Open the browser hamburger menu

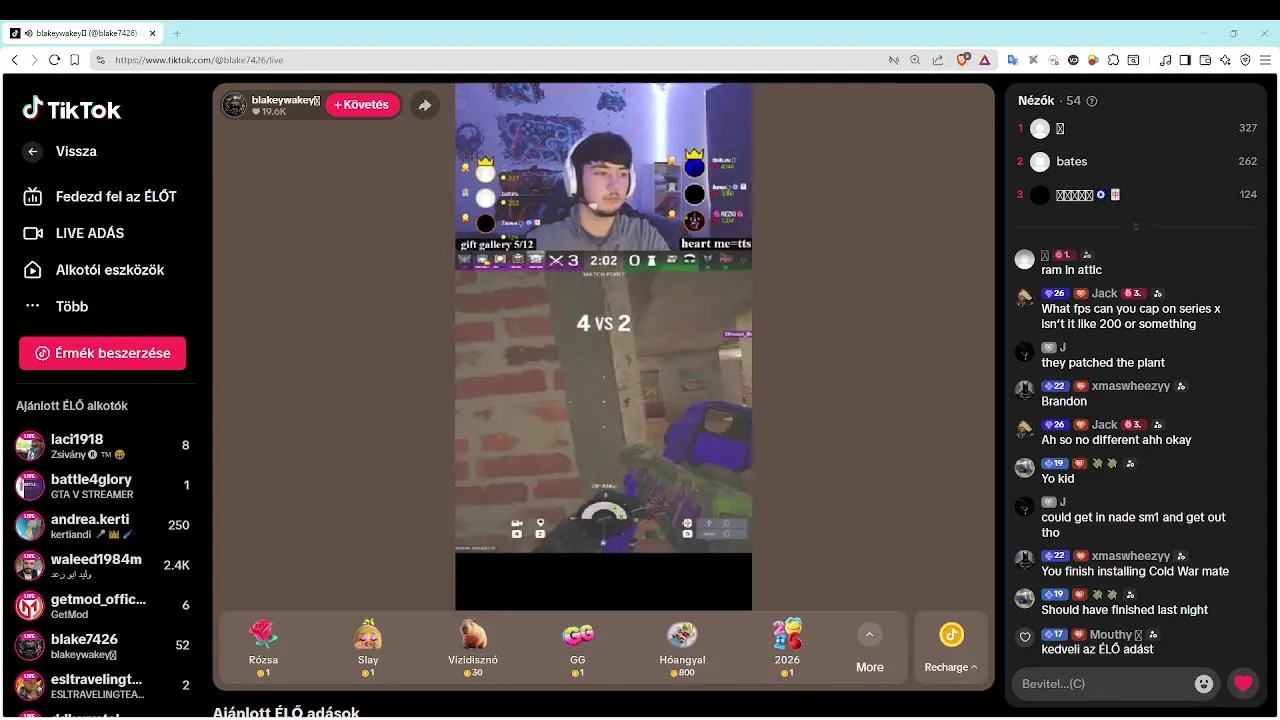[x=1265, y=60]
